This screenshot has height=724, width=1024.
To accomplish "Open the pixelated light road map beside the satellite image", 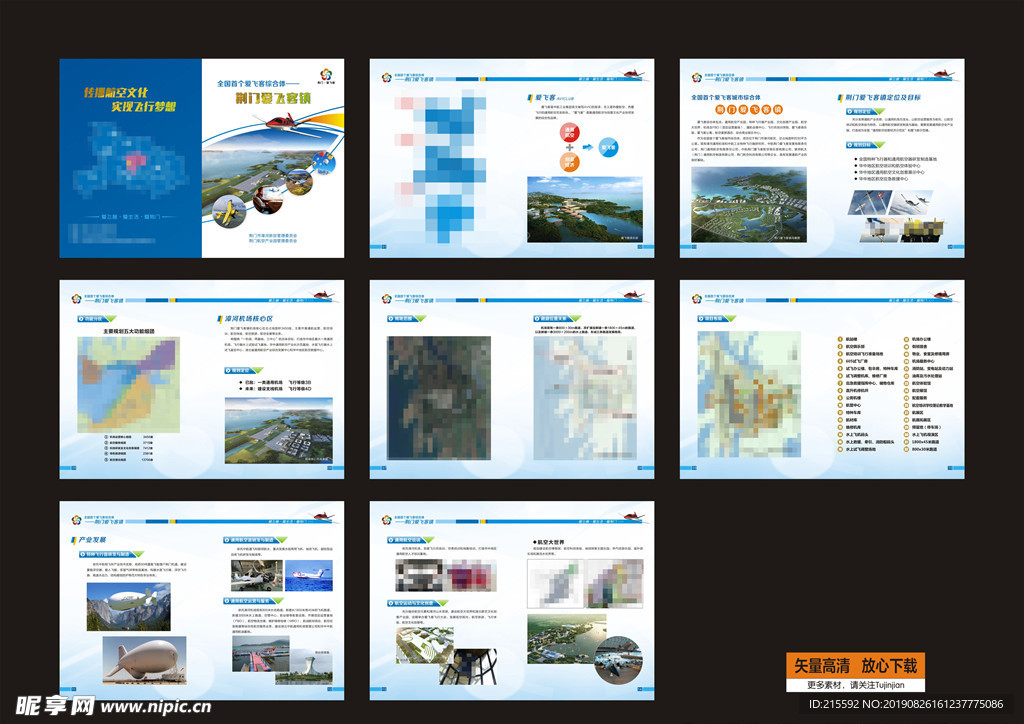I will pos(584,398).
